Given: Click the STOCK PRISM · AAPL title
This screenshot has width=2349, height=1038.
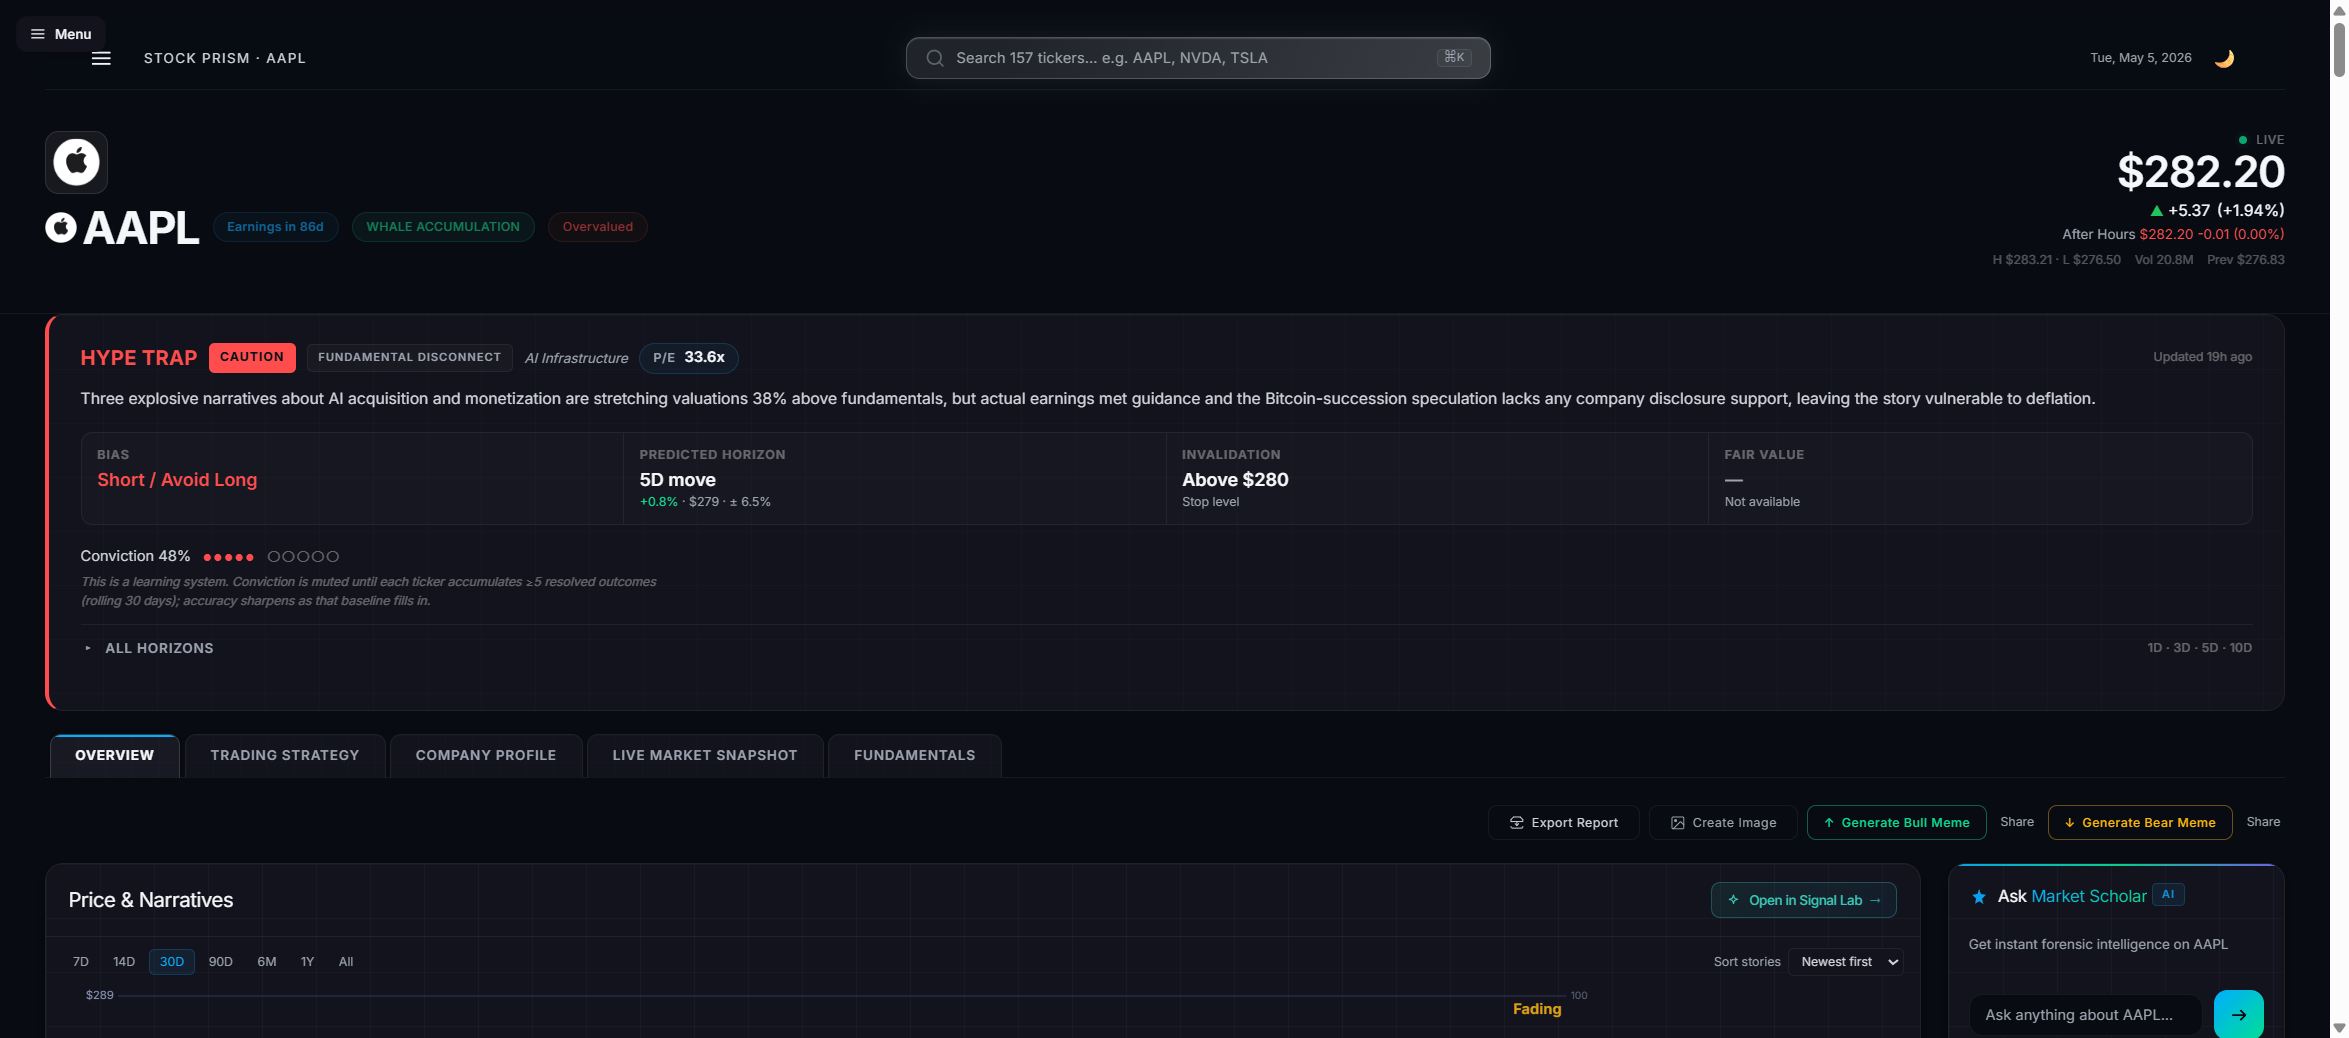Looking at the screenshot, I should (x=225, y=59).
